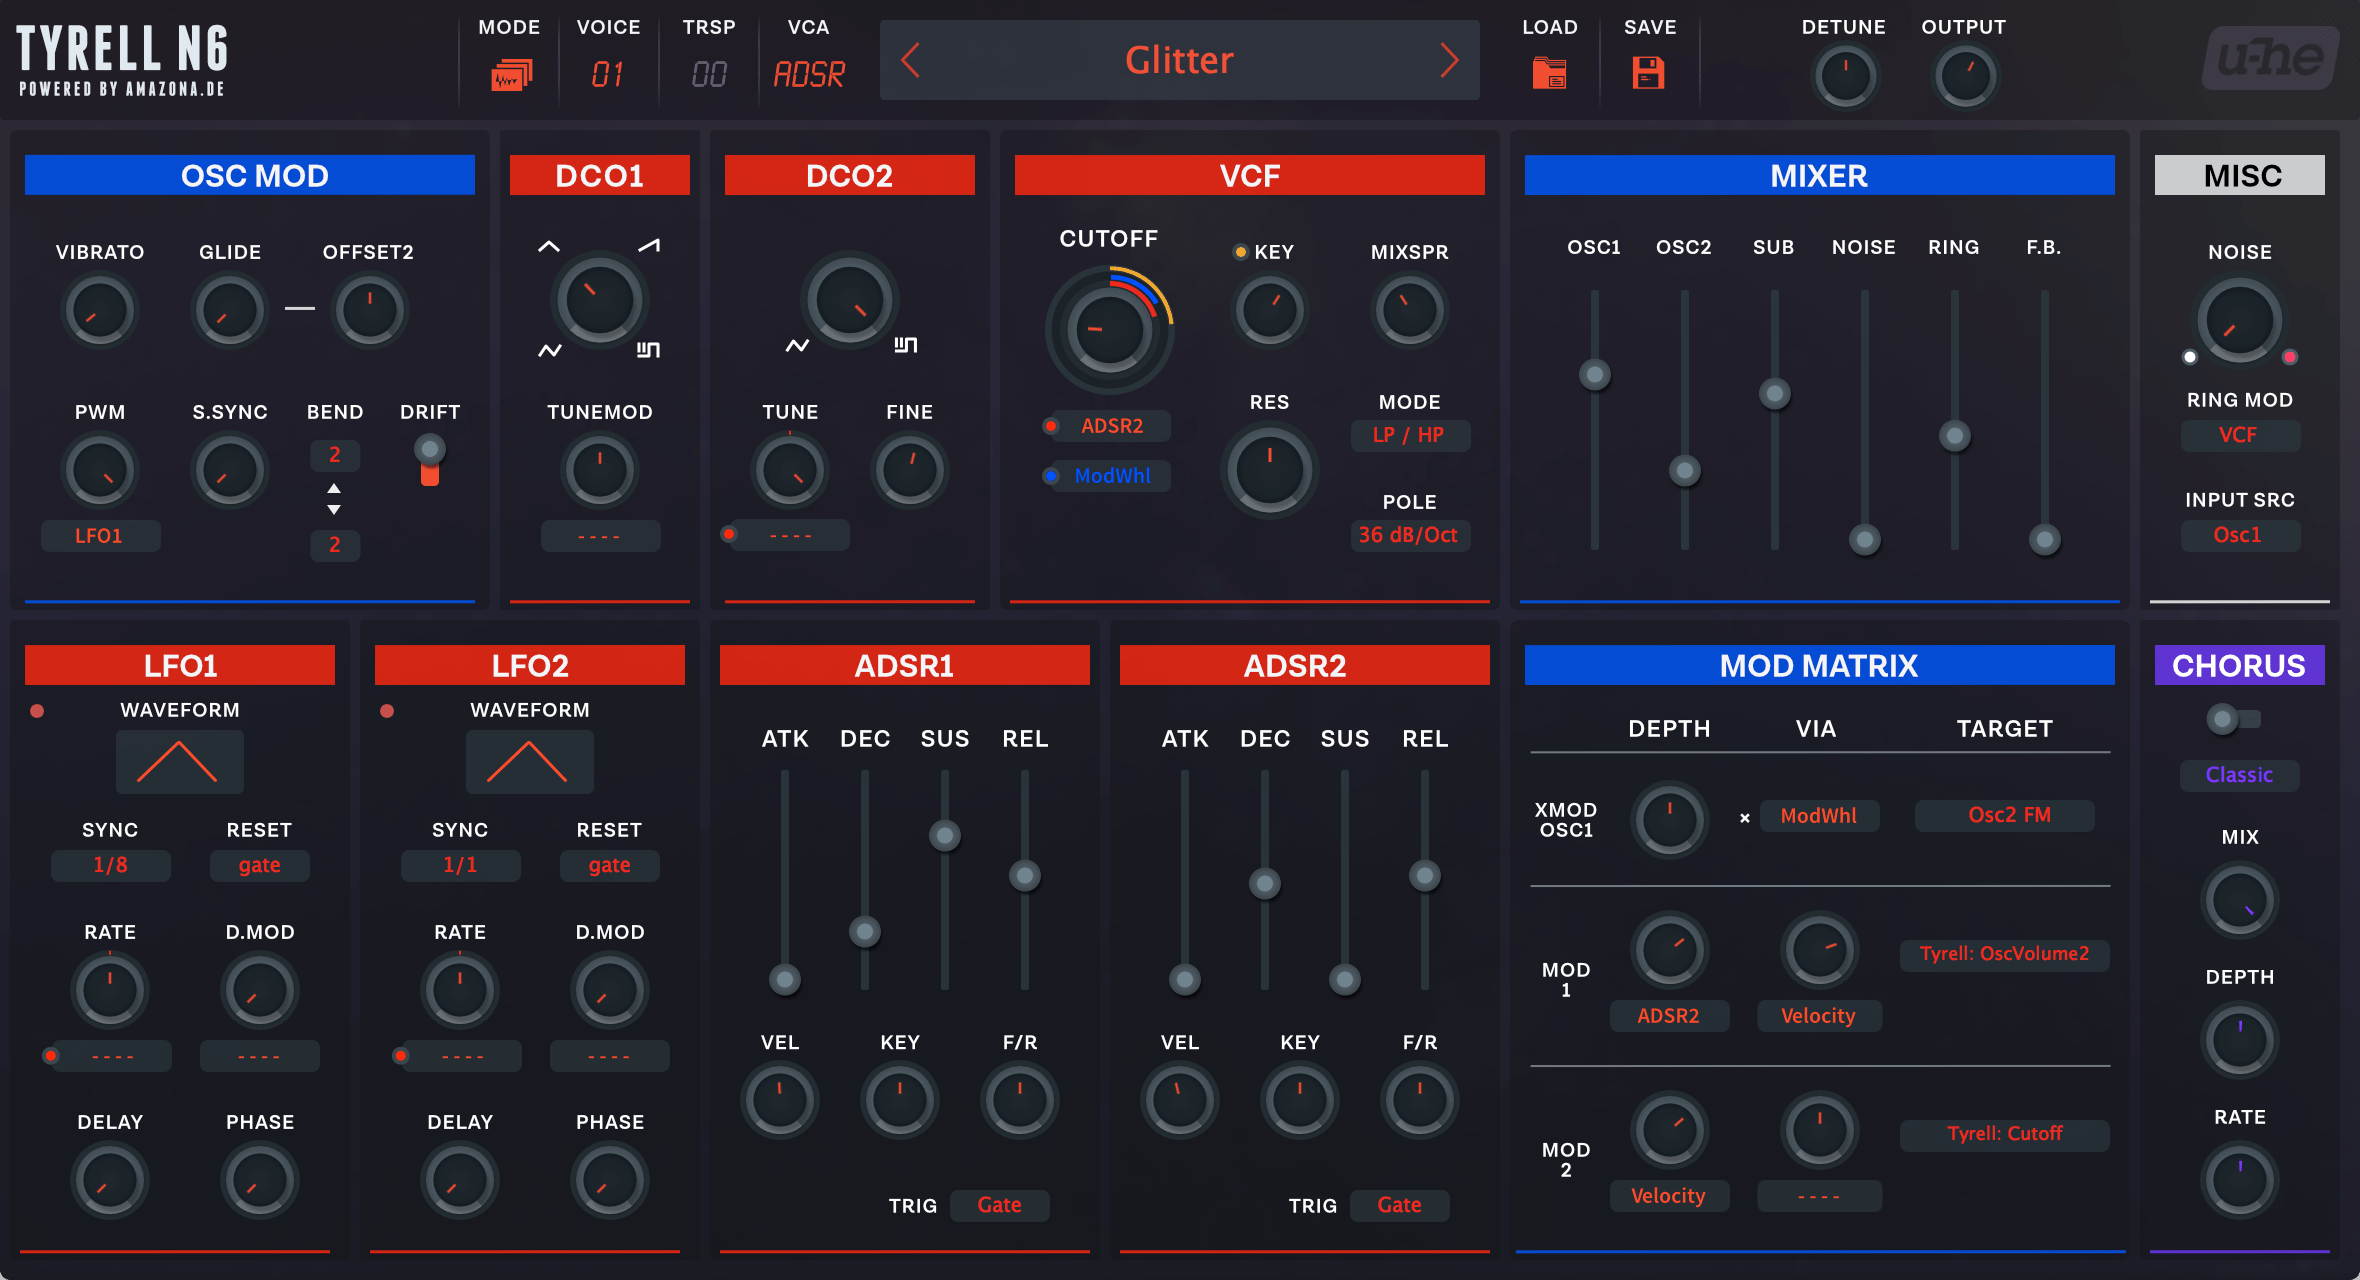Click the mixer OSC1 slider handle
The height and width of the screenshot is (1280, 2360).
[1595, 375]
